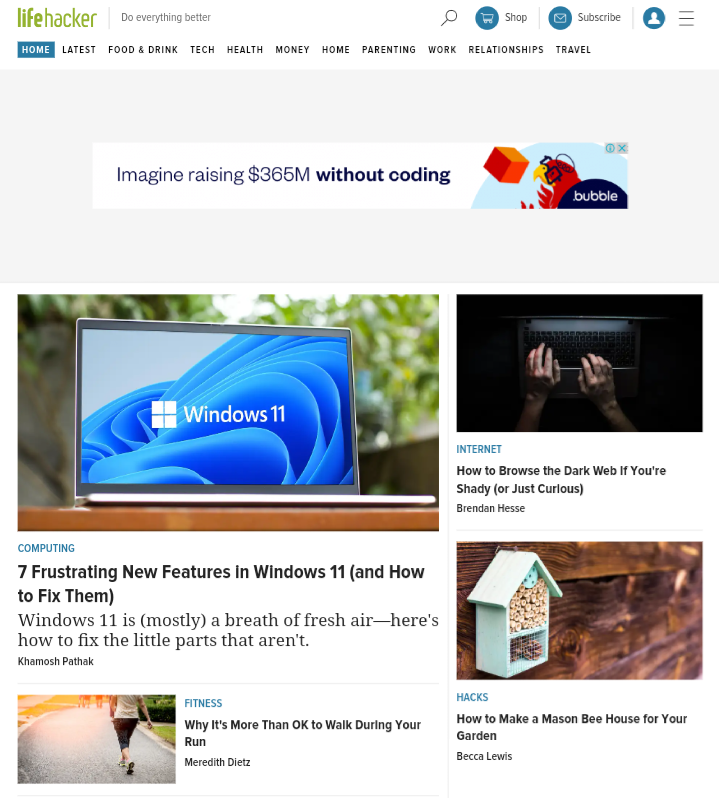
Task: Open the Food & Drink section
Action: point(143,50)
